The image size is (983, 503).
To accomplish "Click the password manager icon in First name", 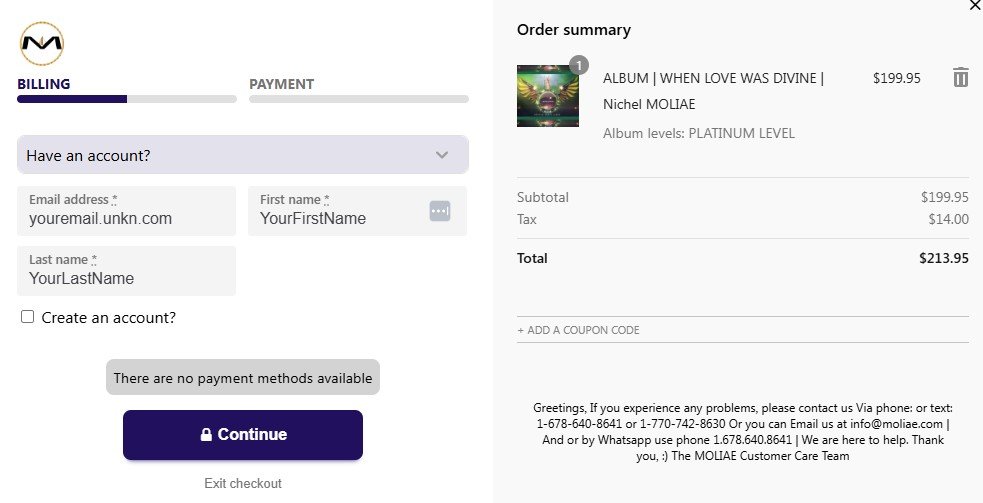I will point(440,211).
